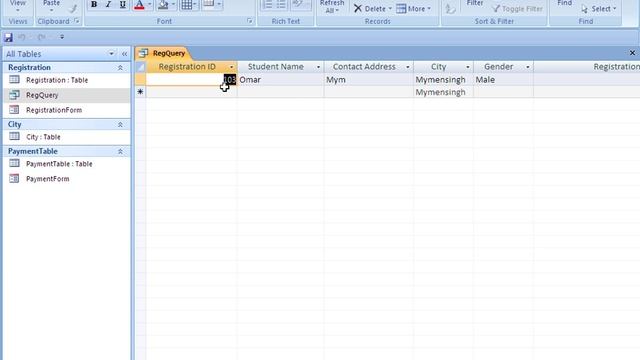Click Refresh All button

[332, 7]
